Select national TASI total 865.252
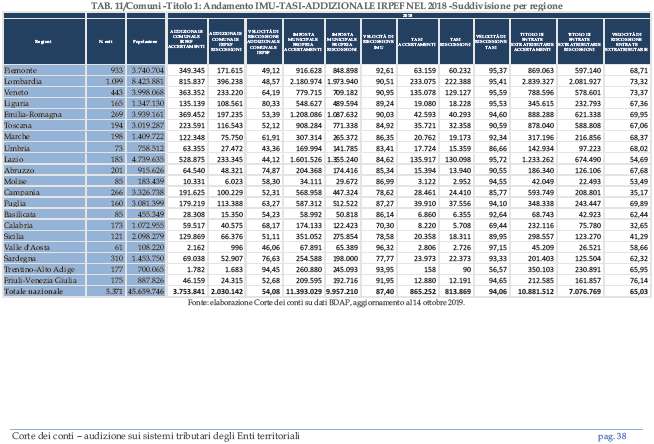 click(x=423, y=291)
